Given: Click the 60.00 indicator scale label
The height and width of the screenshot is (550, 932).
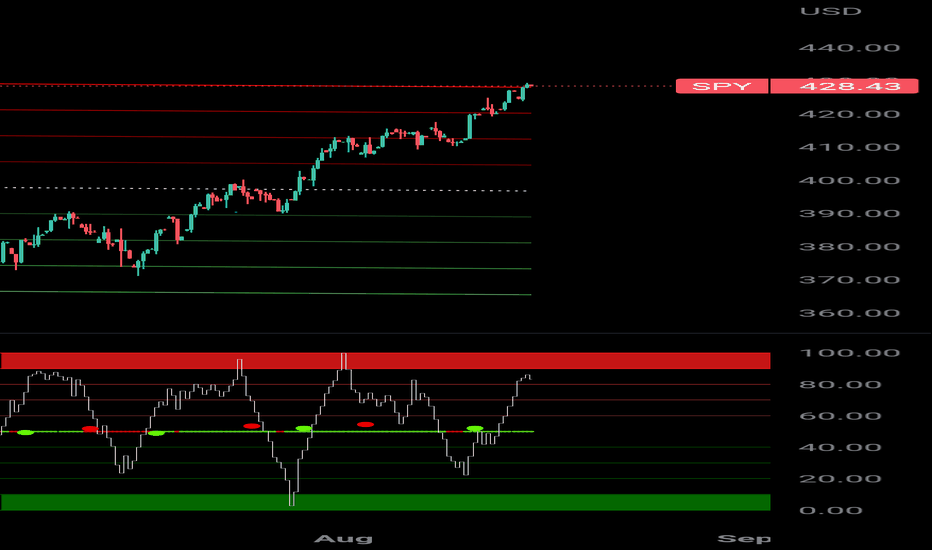Looking at the screenshot, I should pyautogui.click(x=840, y=416).
